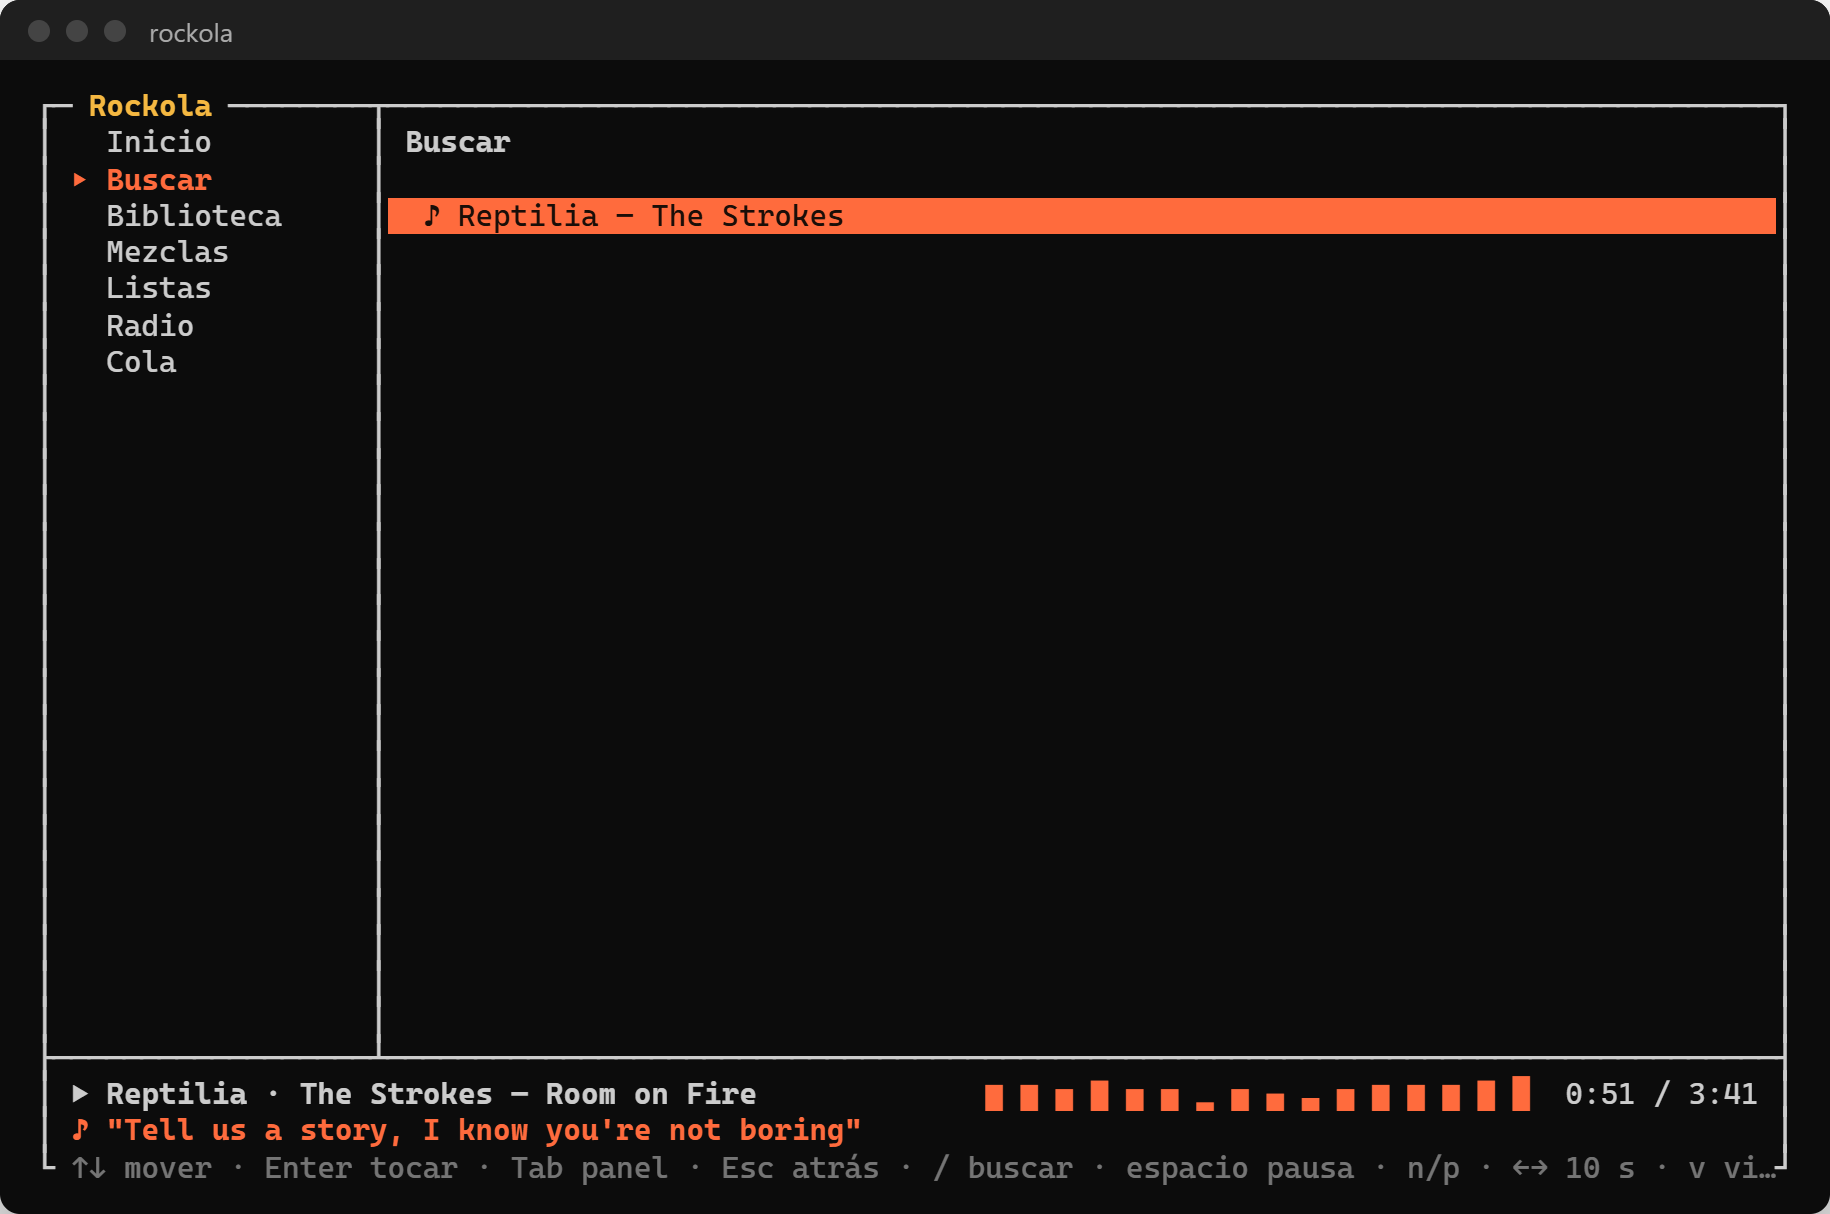The image size is (1830, 1214).
Task: Go to Mezclas in the sidebar
Action: (167, 252)
